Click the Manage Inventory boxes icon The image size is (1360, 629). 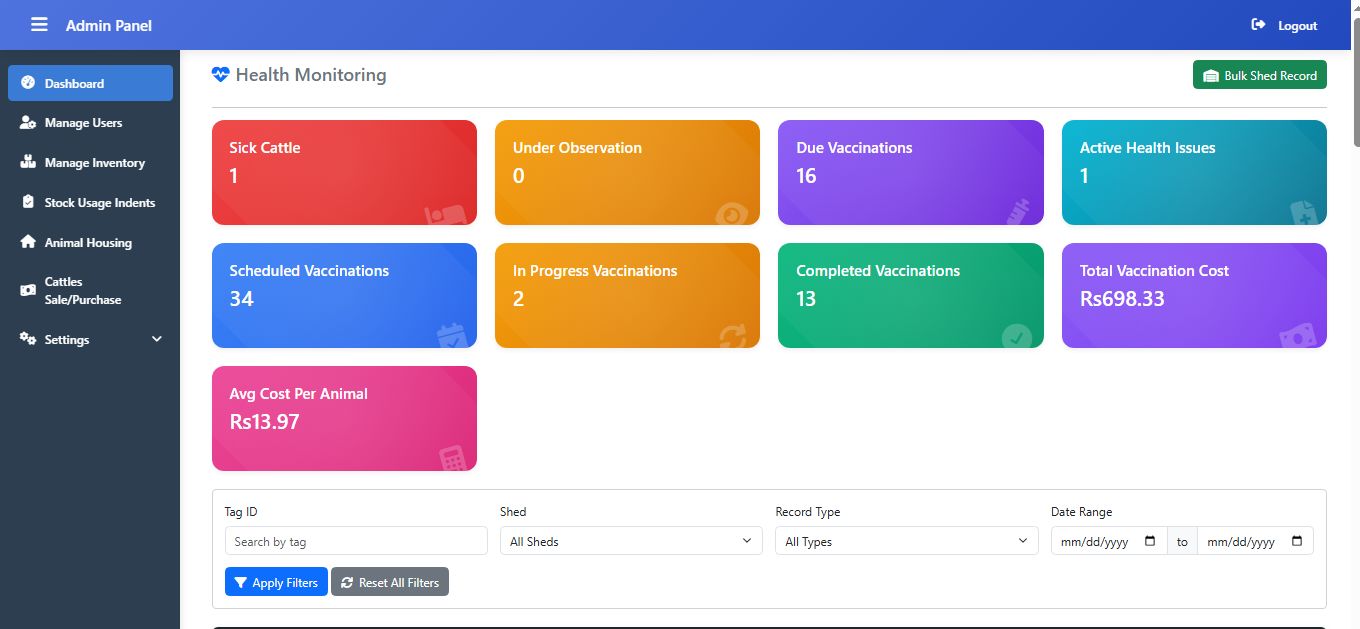[x=28, y=163]
